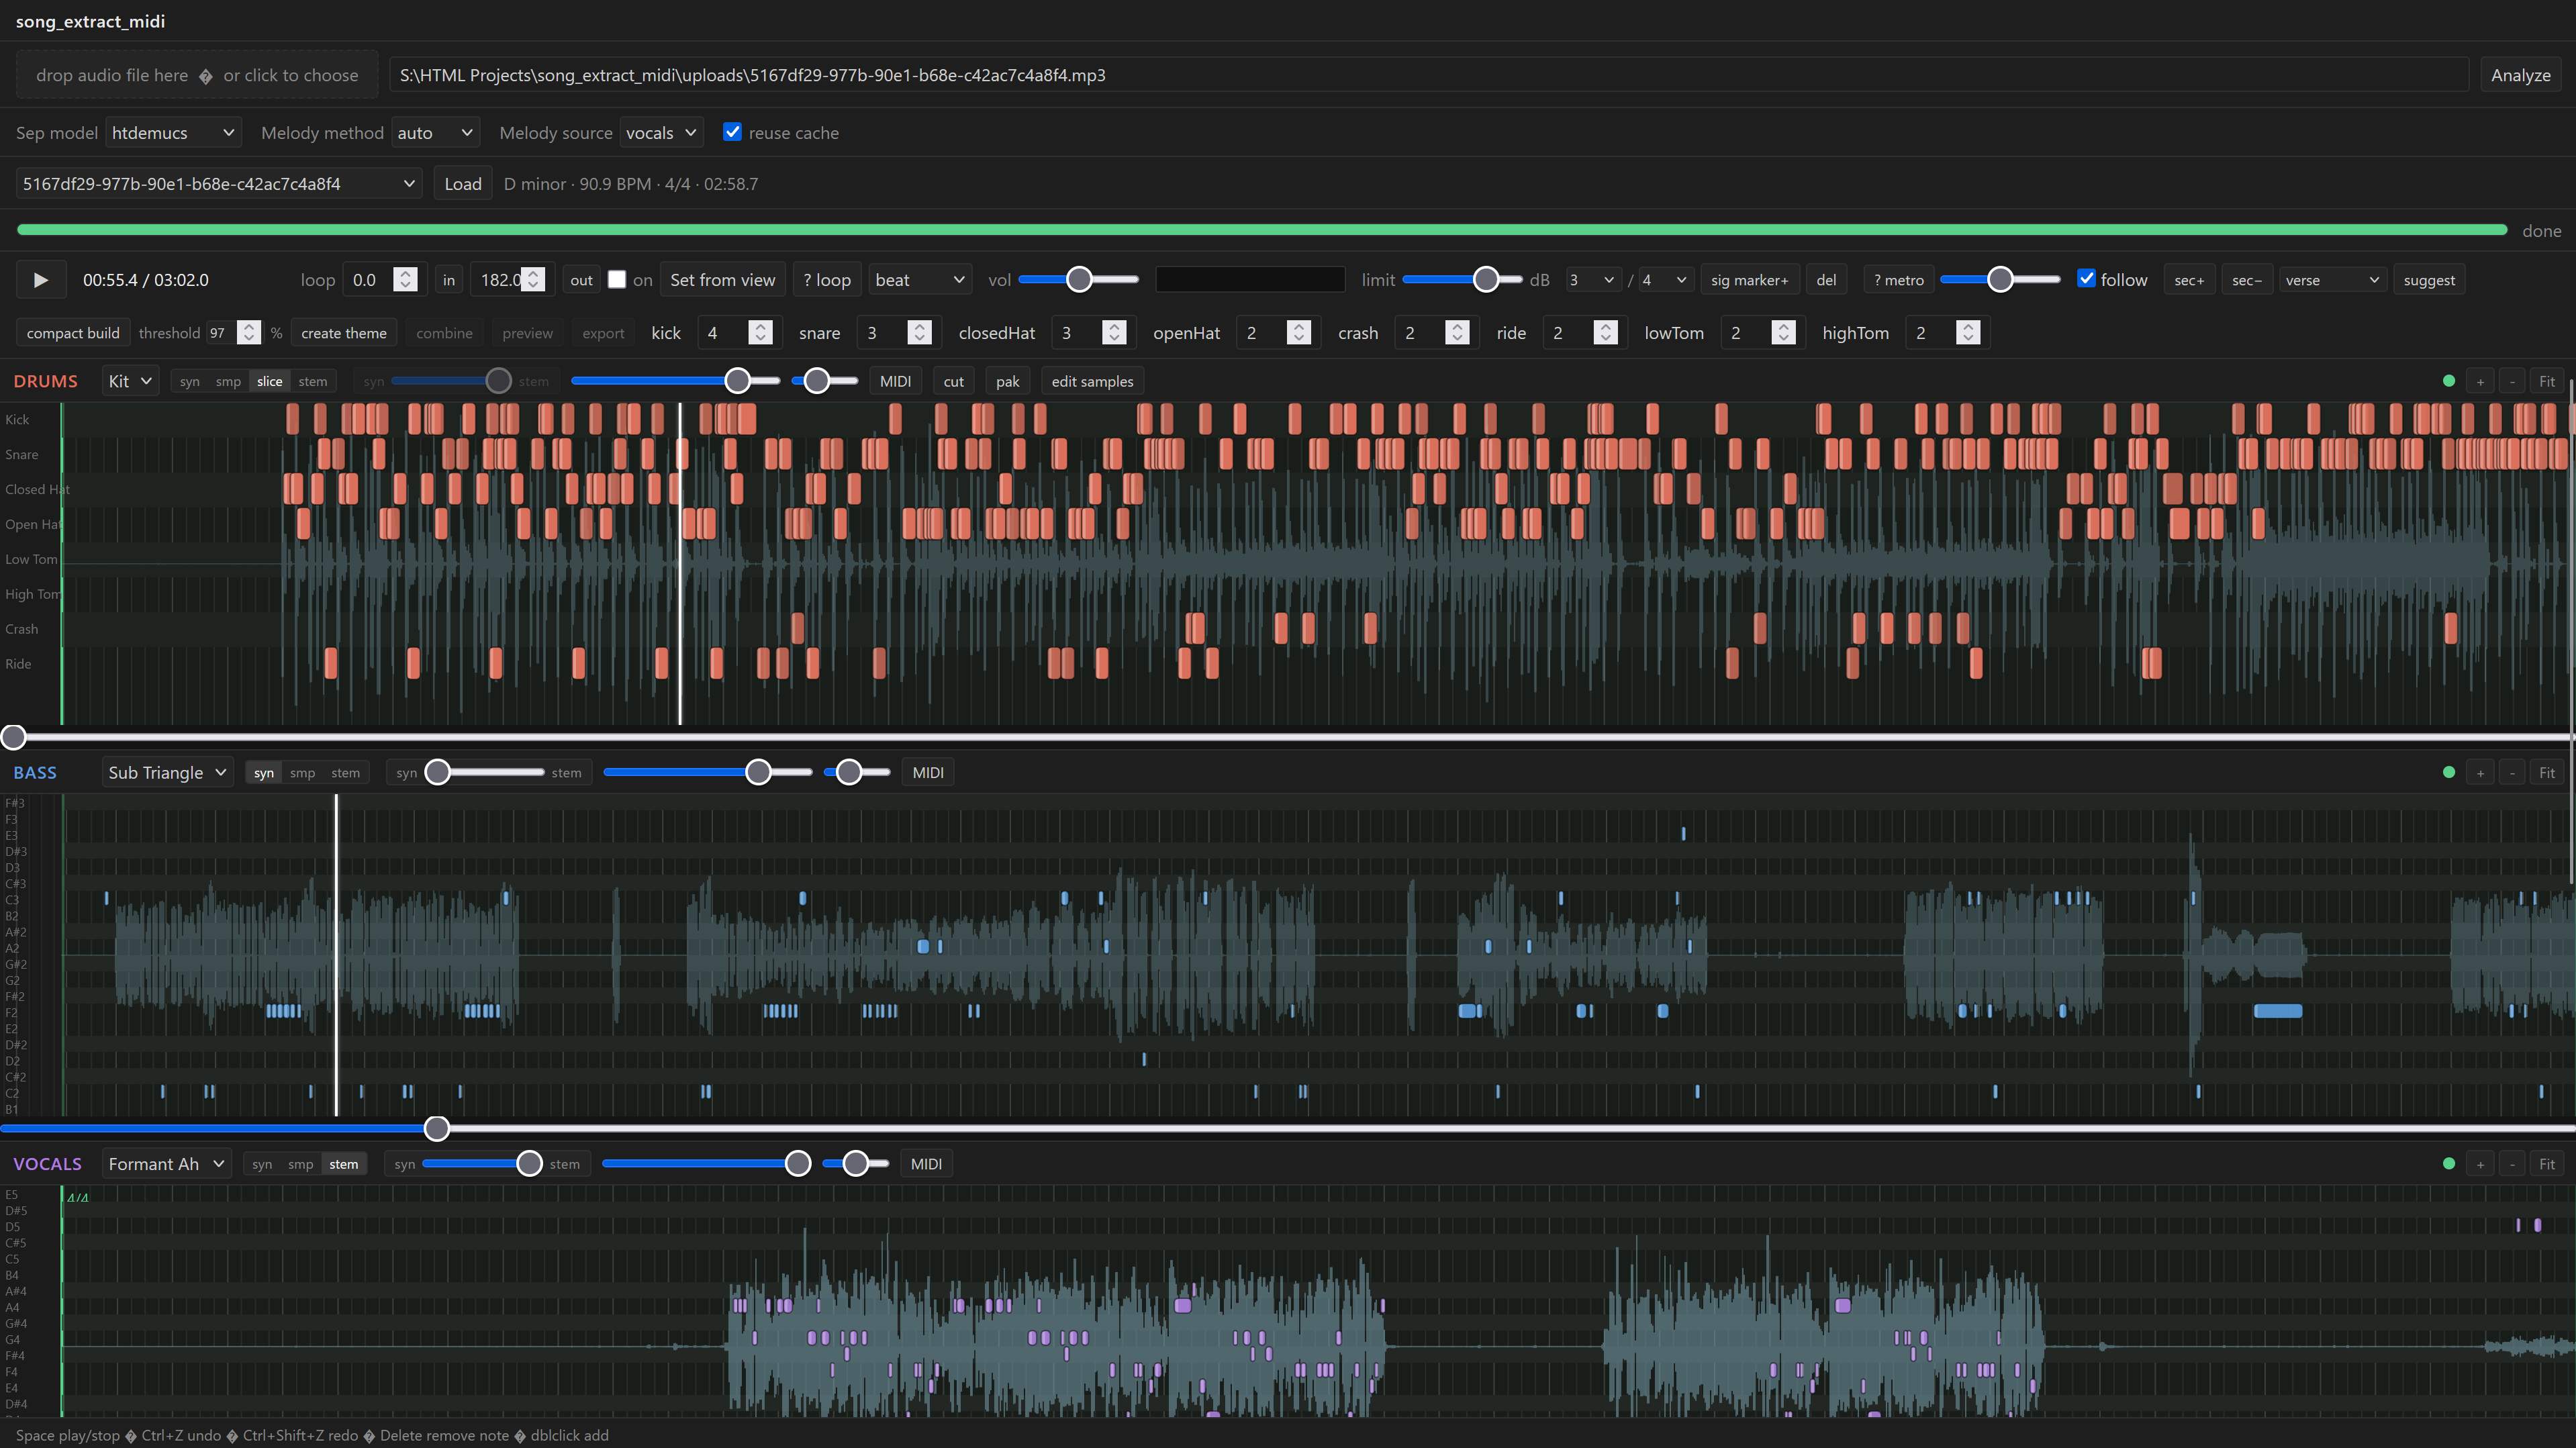
Task: Select the DRUMS 'slice' mode tab
Action: coord(269,381)
